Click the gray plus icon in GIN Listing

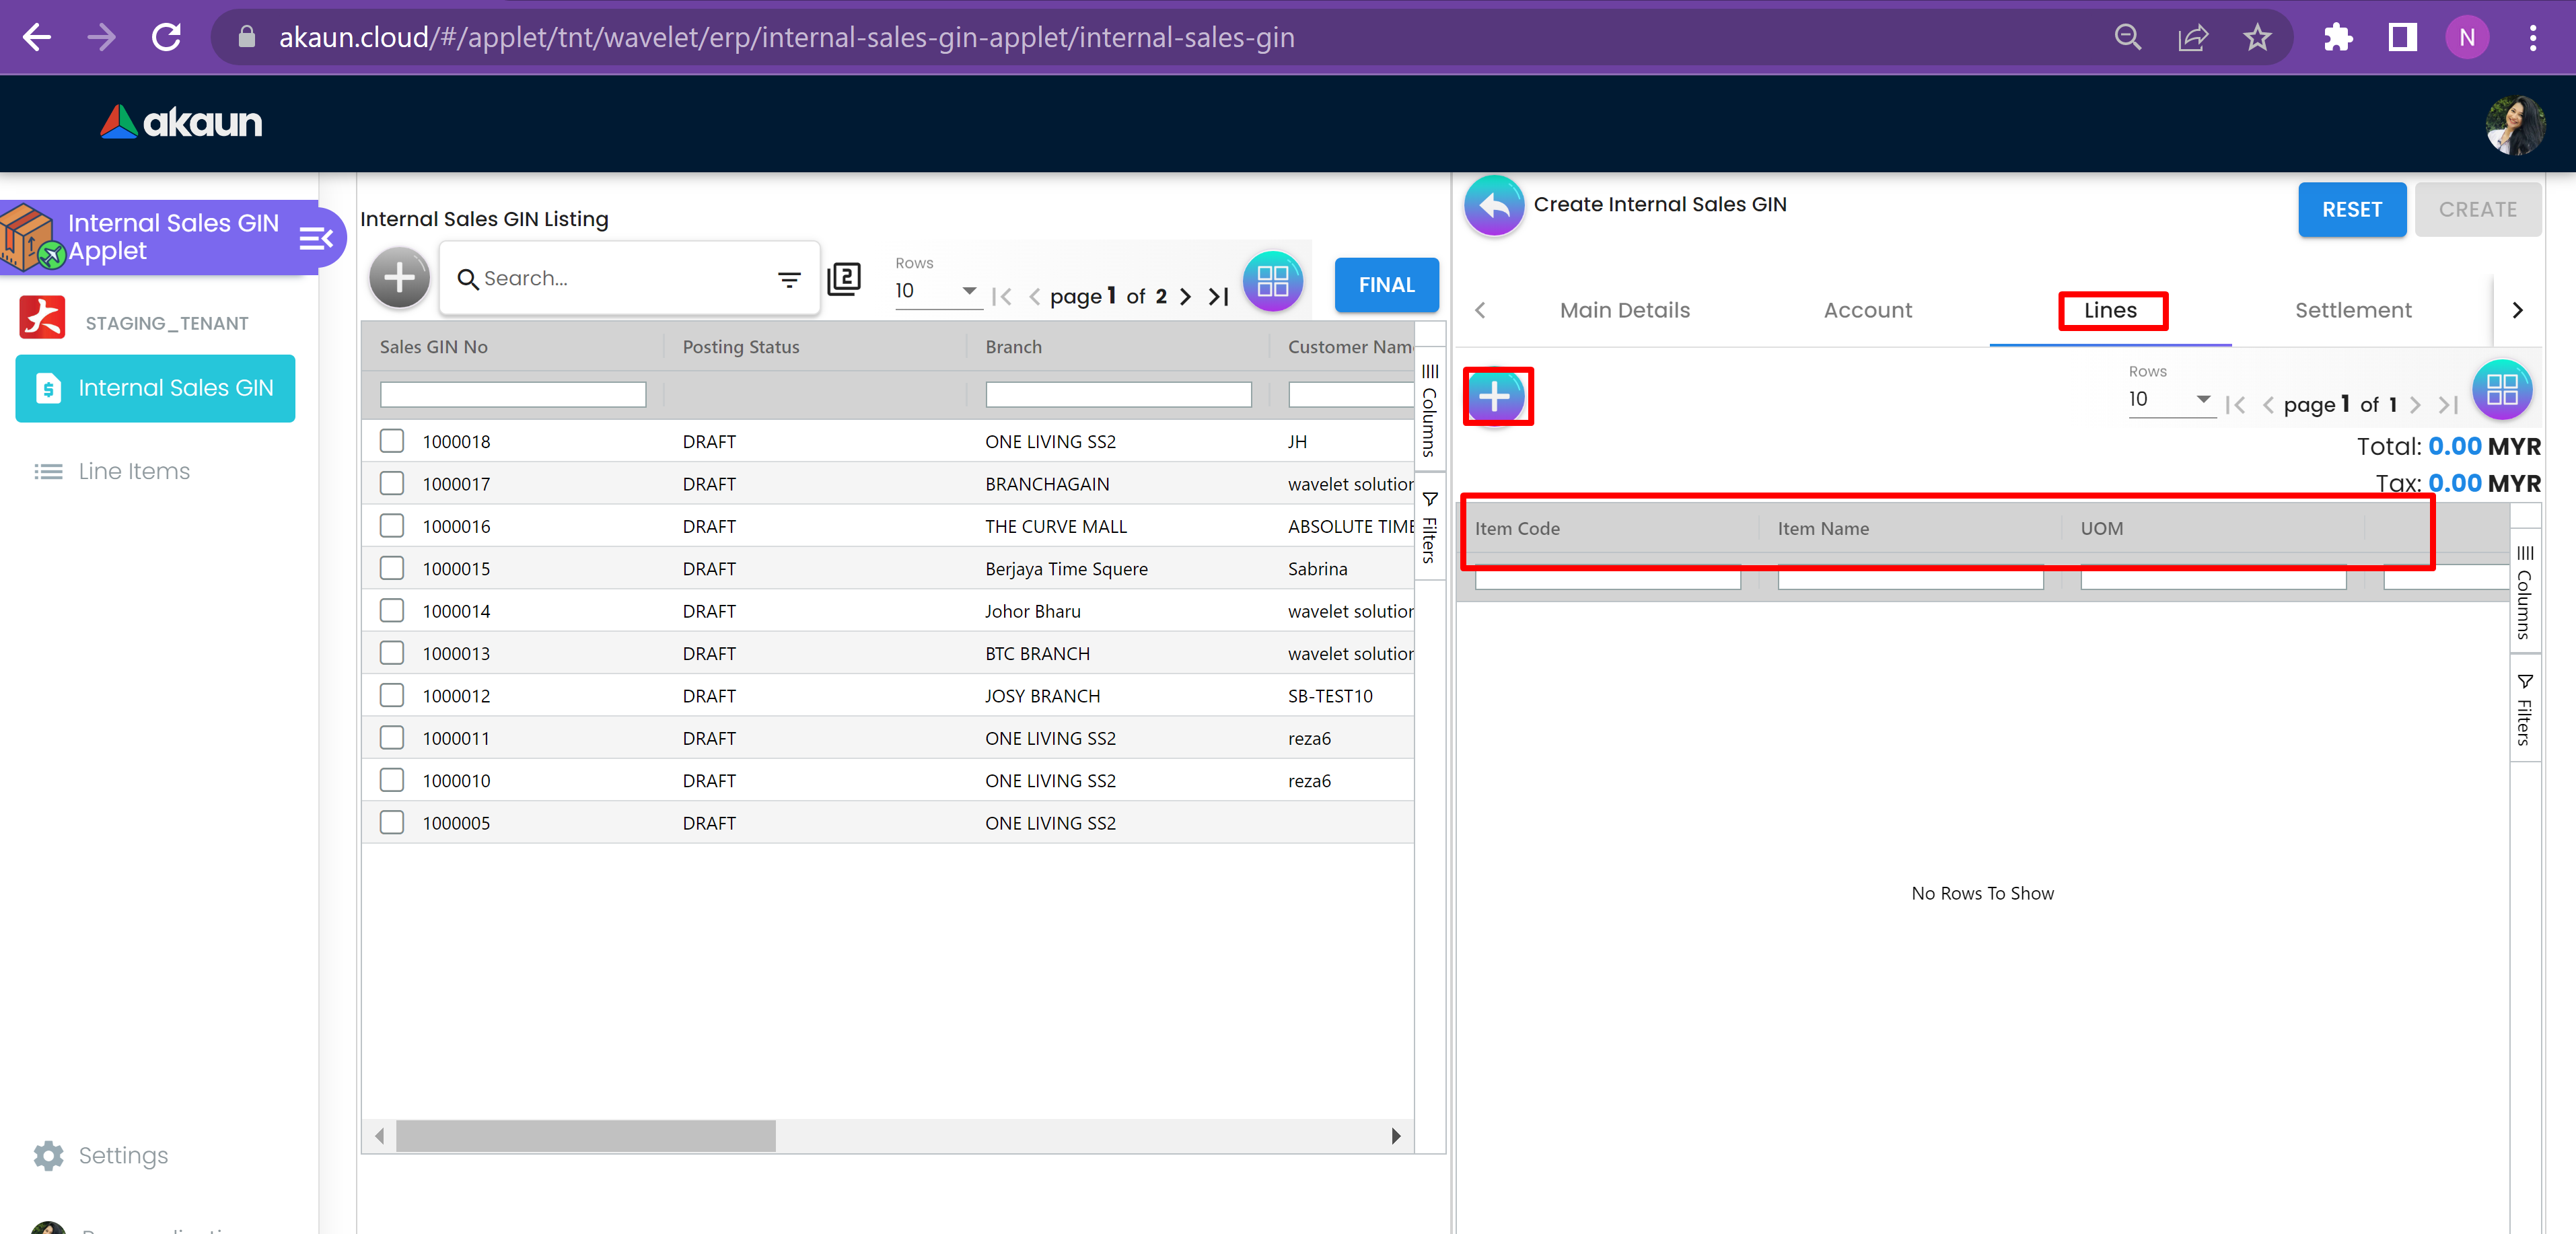pos(399,278)
